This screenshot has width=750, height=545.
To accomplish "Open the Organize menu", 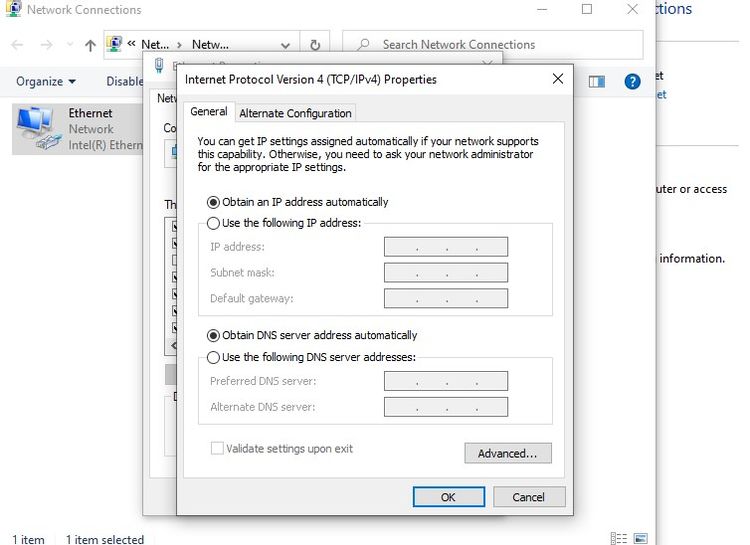I will click(46, 81).
